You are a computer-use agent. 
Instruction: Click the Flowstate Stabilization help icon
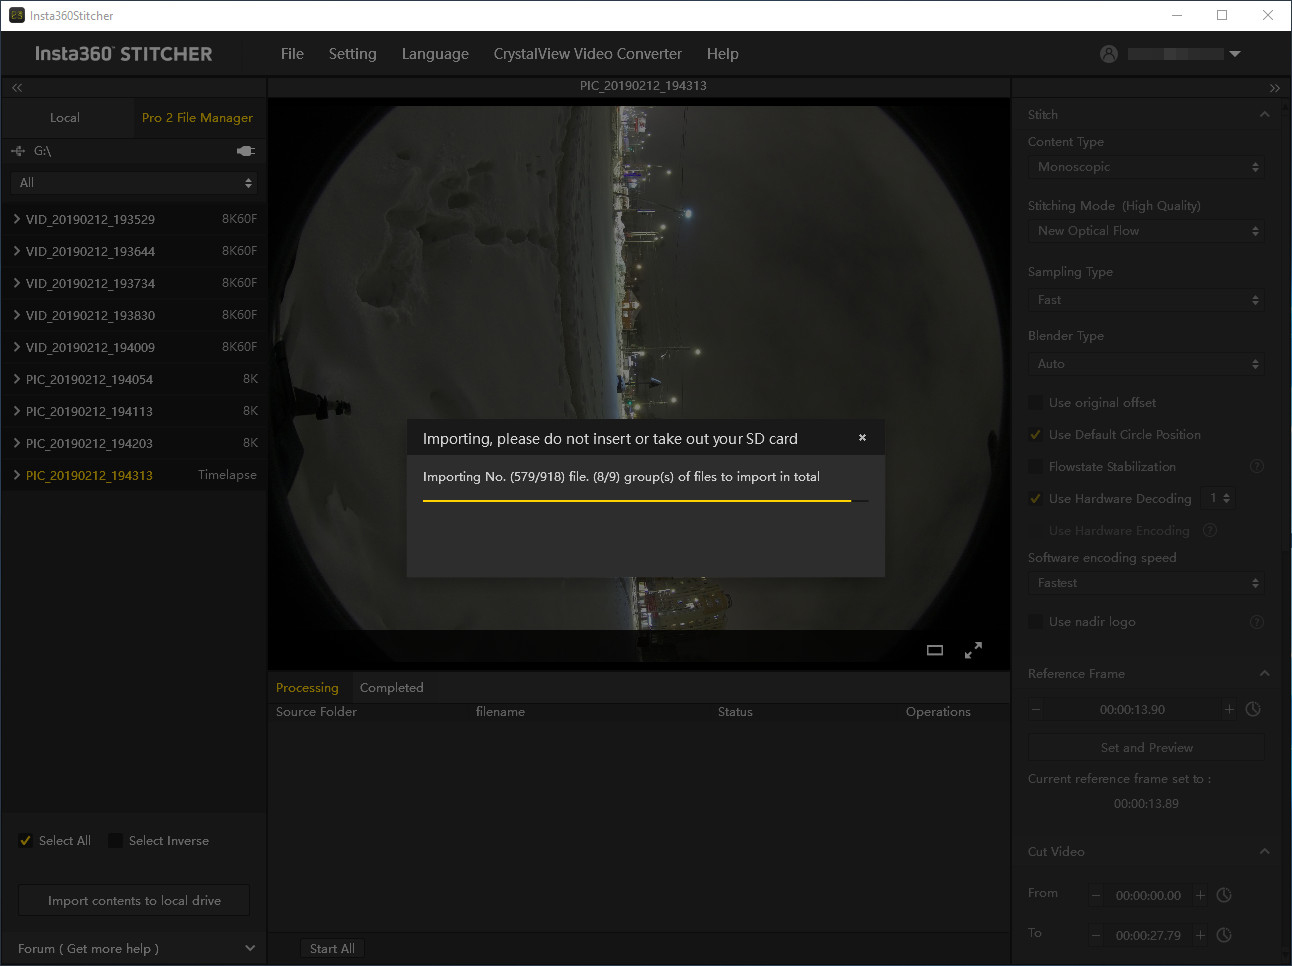1257,467
